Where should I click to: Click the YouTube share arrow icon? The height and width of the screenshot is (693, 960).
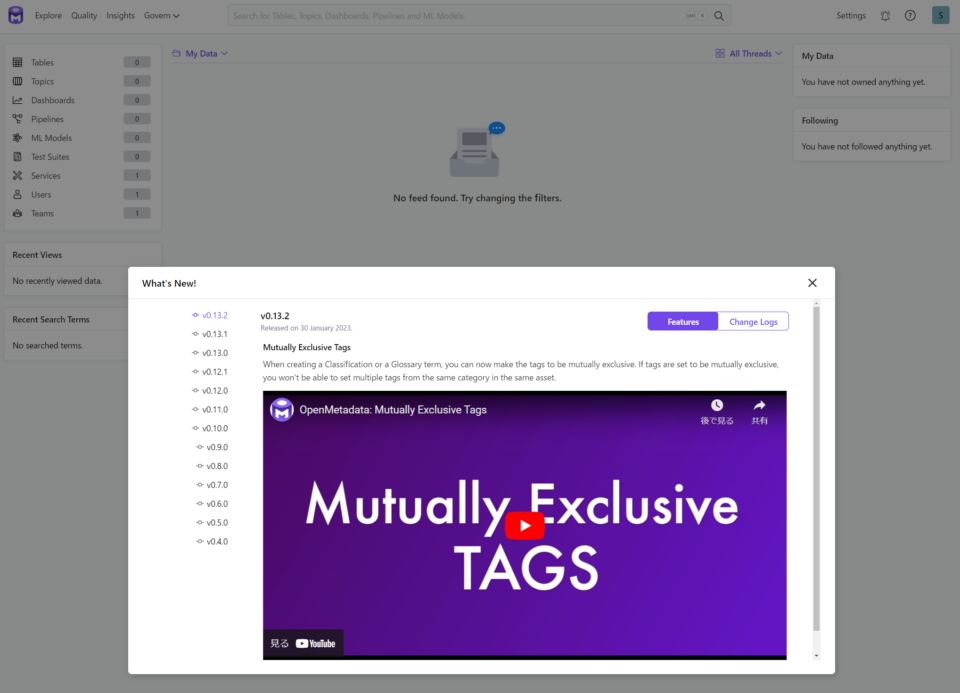pos(759,406)
